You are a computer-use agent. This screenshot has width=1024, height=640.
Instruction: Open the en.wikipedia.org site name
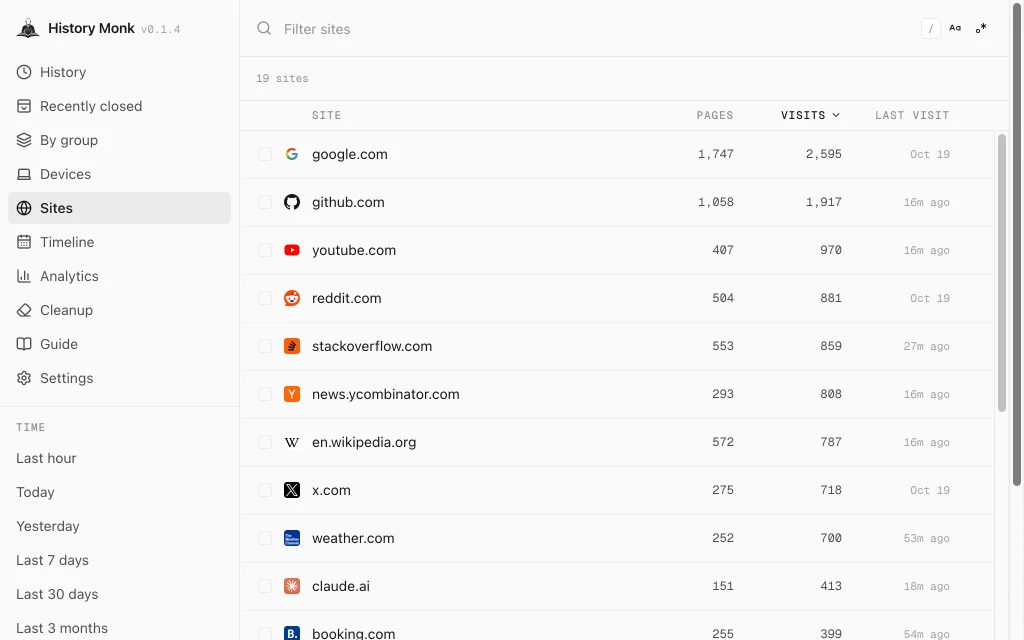click(x=364, y=442)
